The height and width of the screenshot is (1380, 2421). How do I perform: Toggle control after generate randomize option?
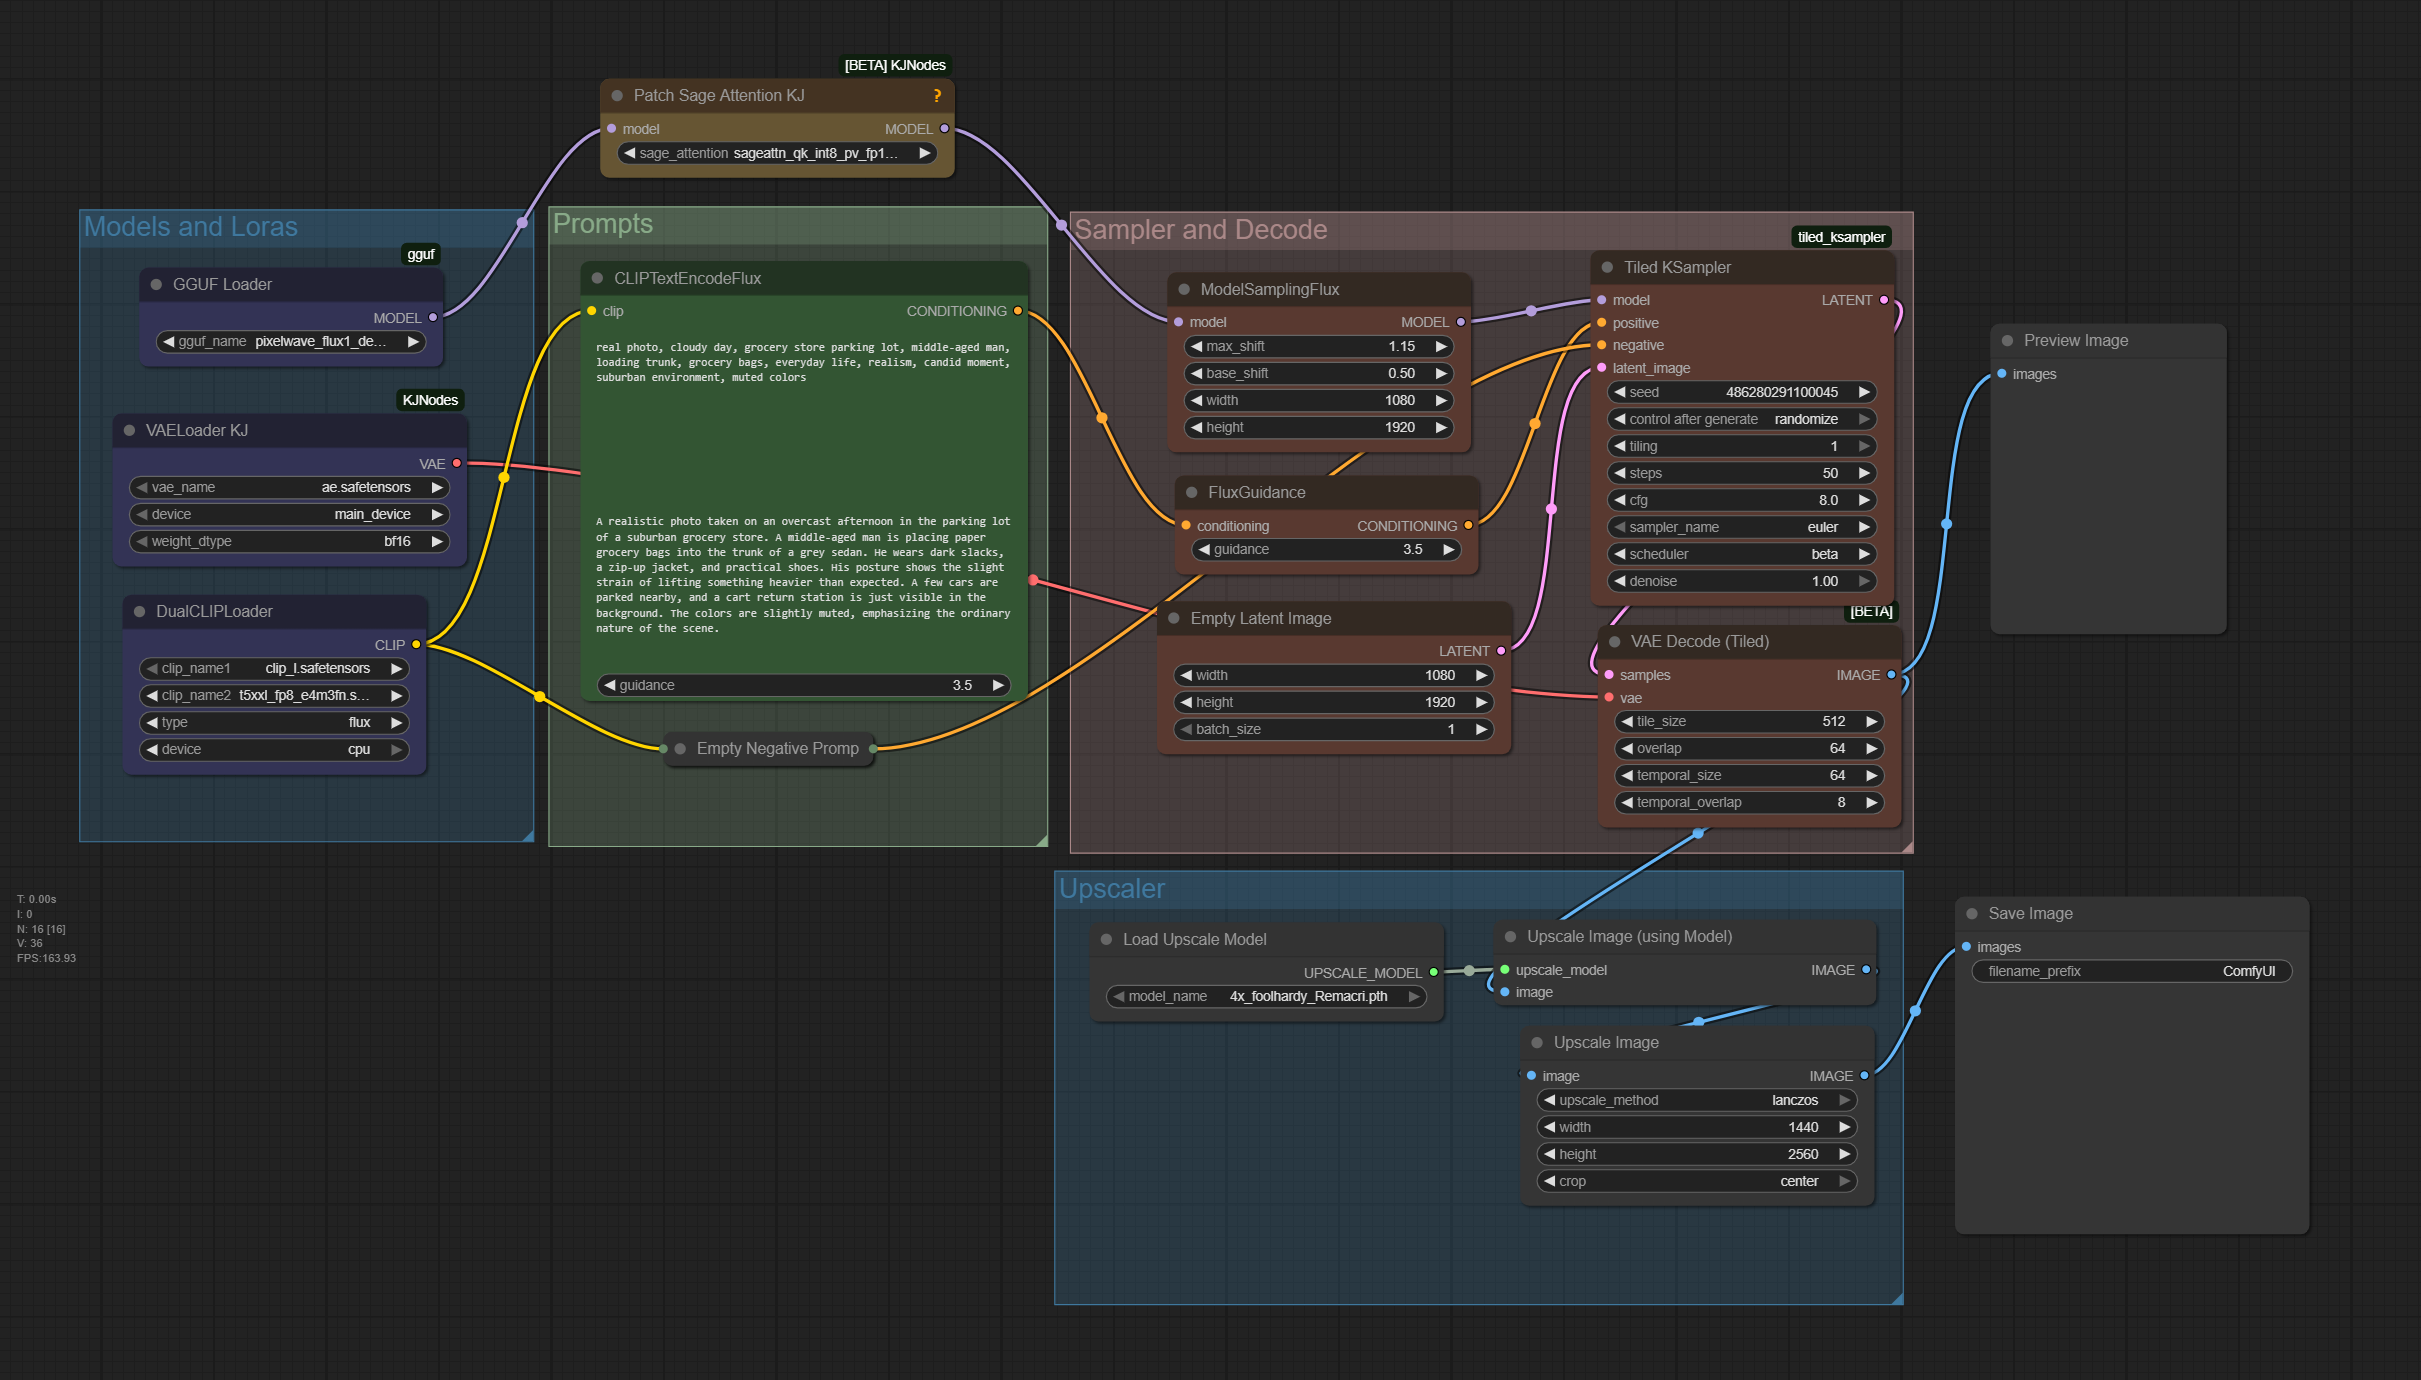(1740, 420)
